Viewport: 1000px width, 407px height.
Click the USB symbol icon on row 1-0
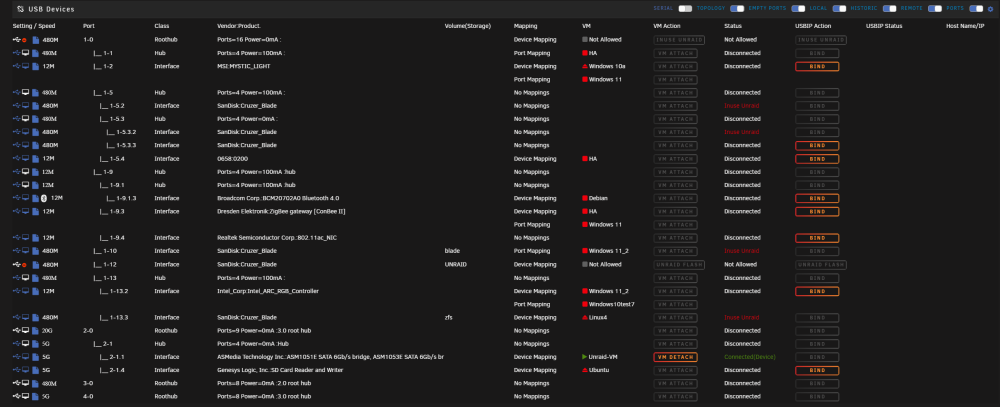pos(16,40)
